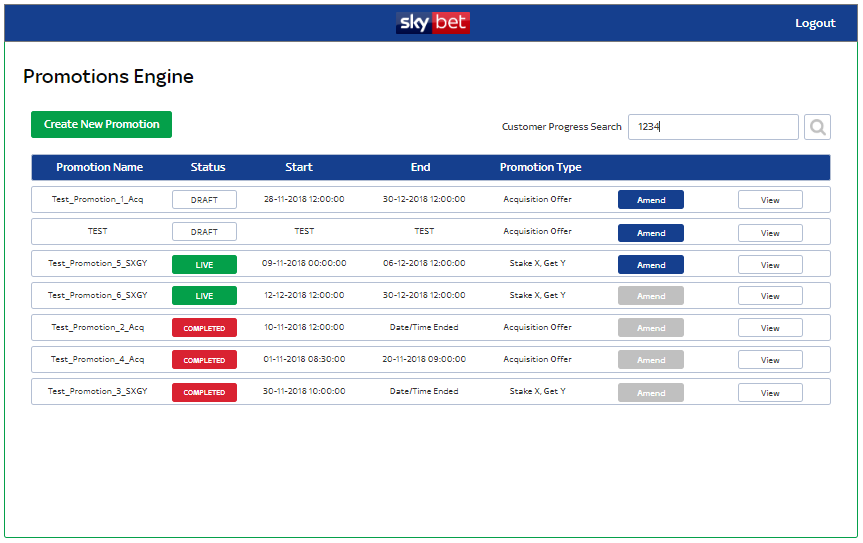Select the name Test_Promotion_4_Acq
Screen dimensions: 863x543
pos(97,359)
